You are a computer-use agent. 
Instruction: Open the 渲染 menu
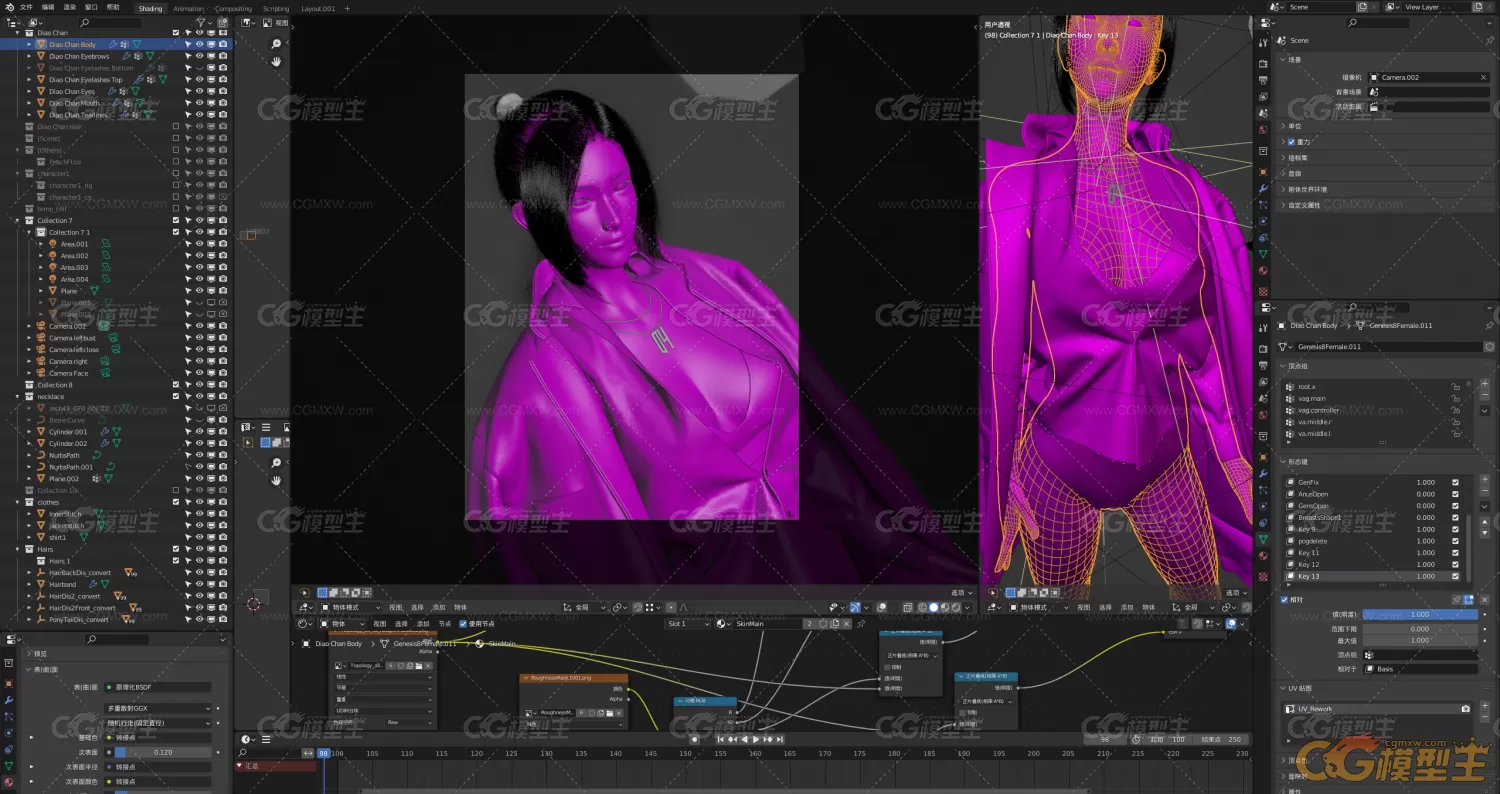[x=69, y=7]
